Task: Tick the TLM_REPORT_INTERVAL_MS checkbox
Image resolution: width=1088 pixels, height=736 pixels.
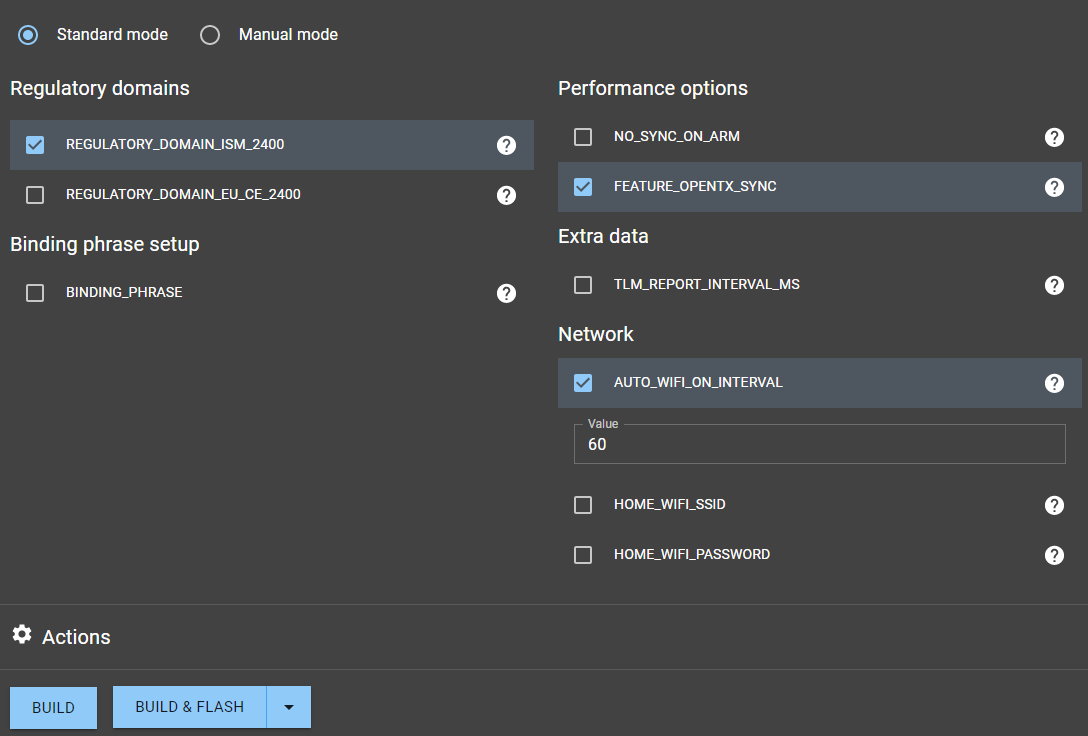Action: pyautogui.click(x=583, y=285)
